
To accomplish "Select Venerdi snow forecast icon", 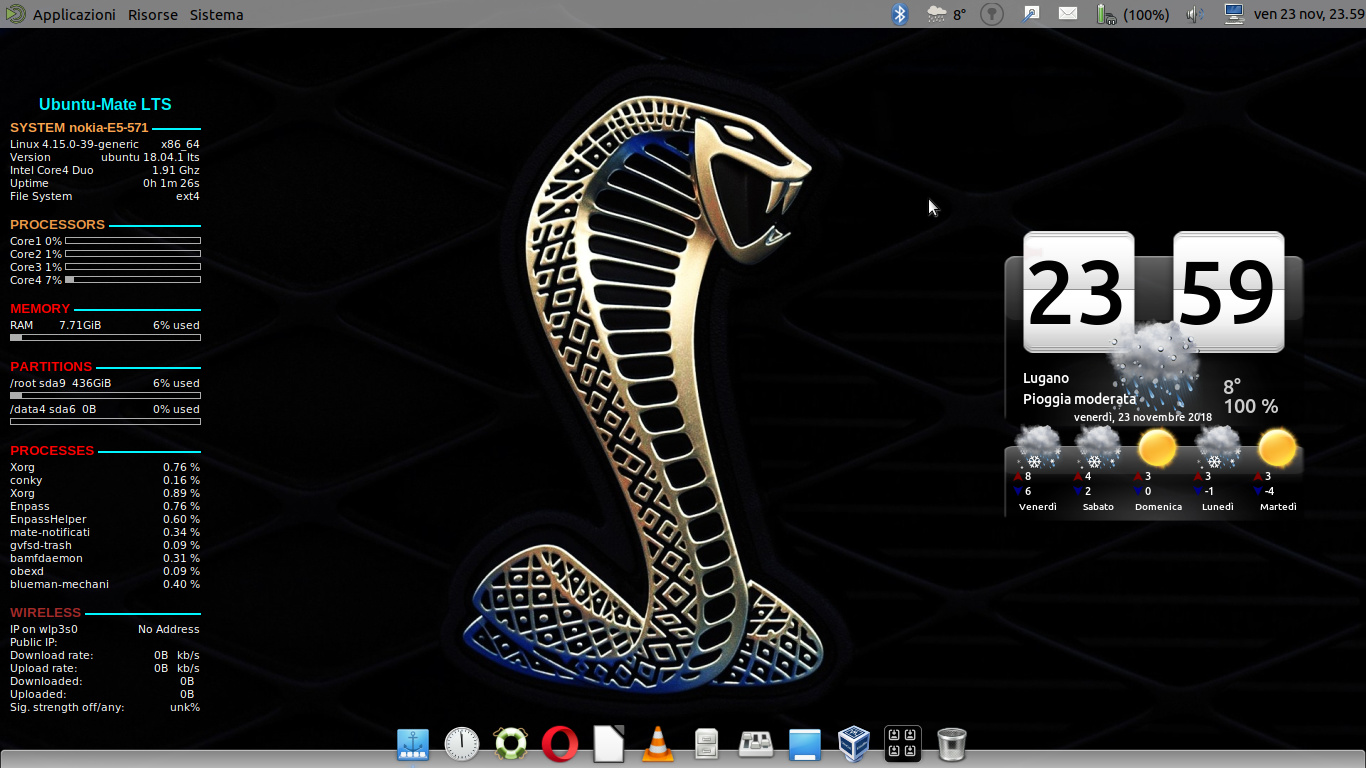I will click(x=1037, y=448).
